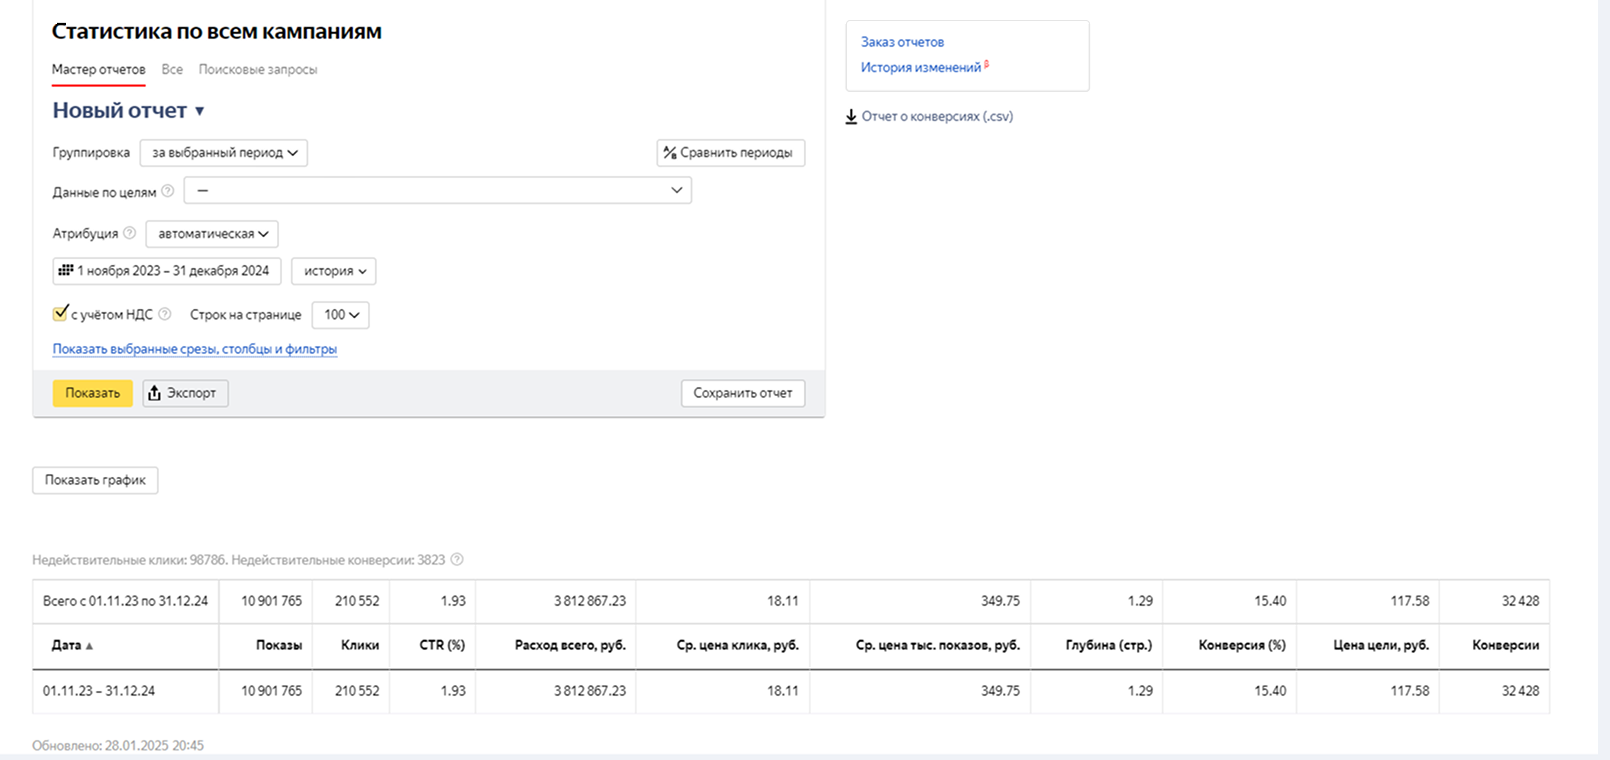The height and width of the screenshot is (760, 1610).
Task: Open Атрибуция dropdown автоматическая
Action: pos(212,234)
